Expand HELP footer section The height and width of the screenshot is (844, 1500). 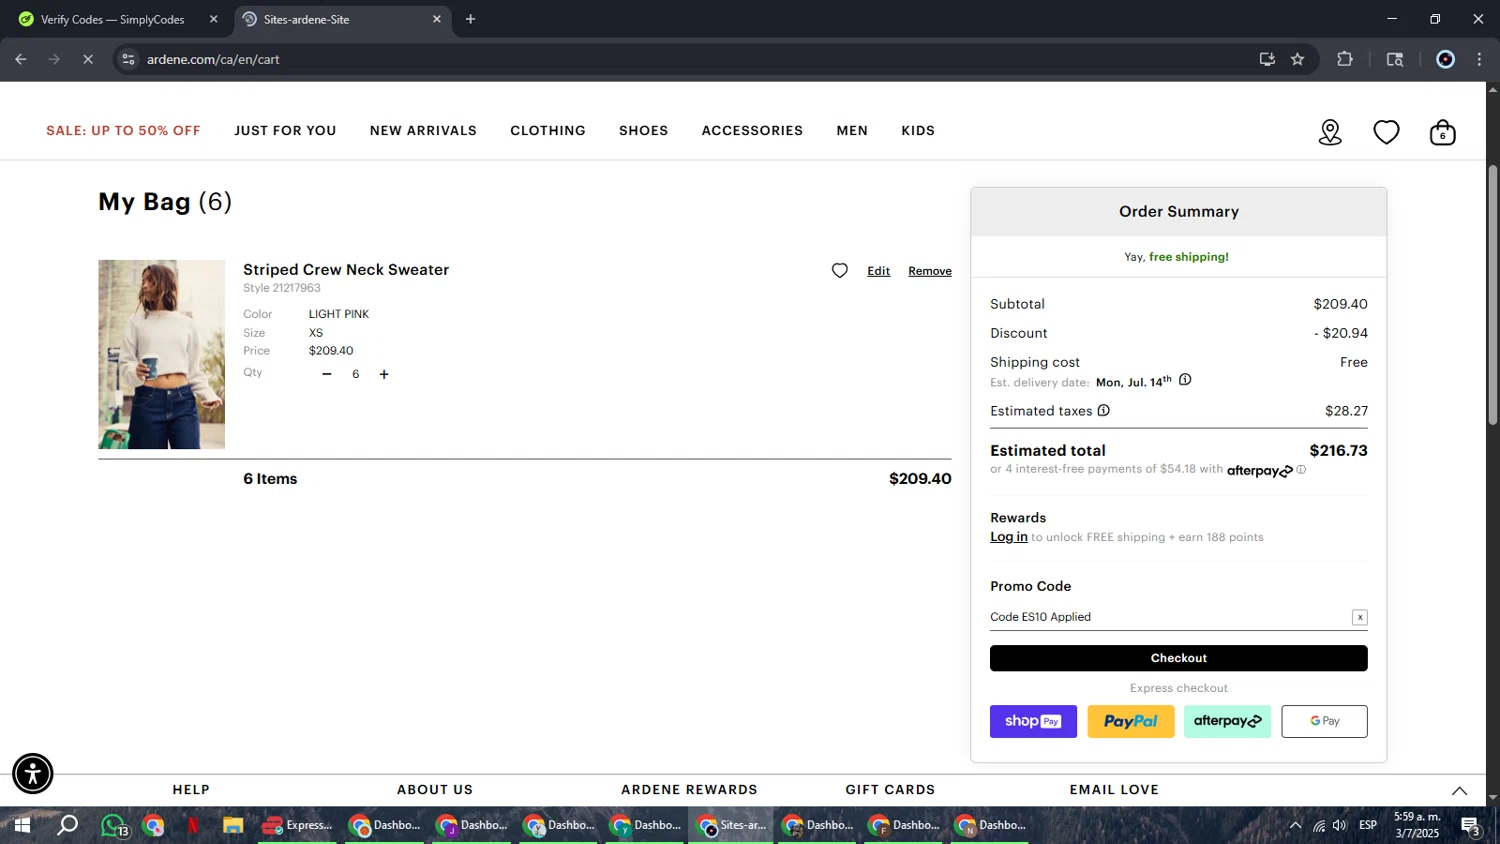191,790
